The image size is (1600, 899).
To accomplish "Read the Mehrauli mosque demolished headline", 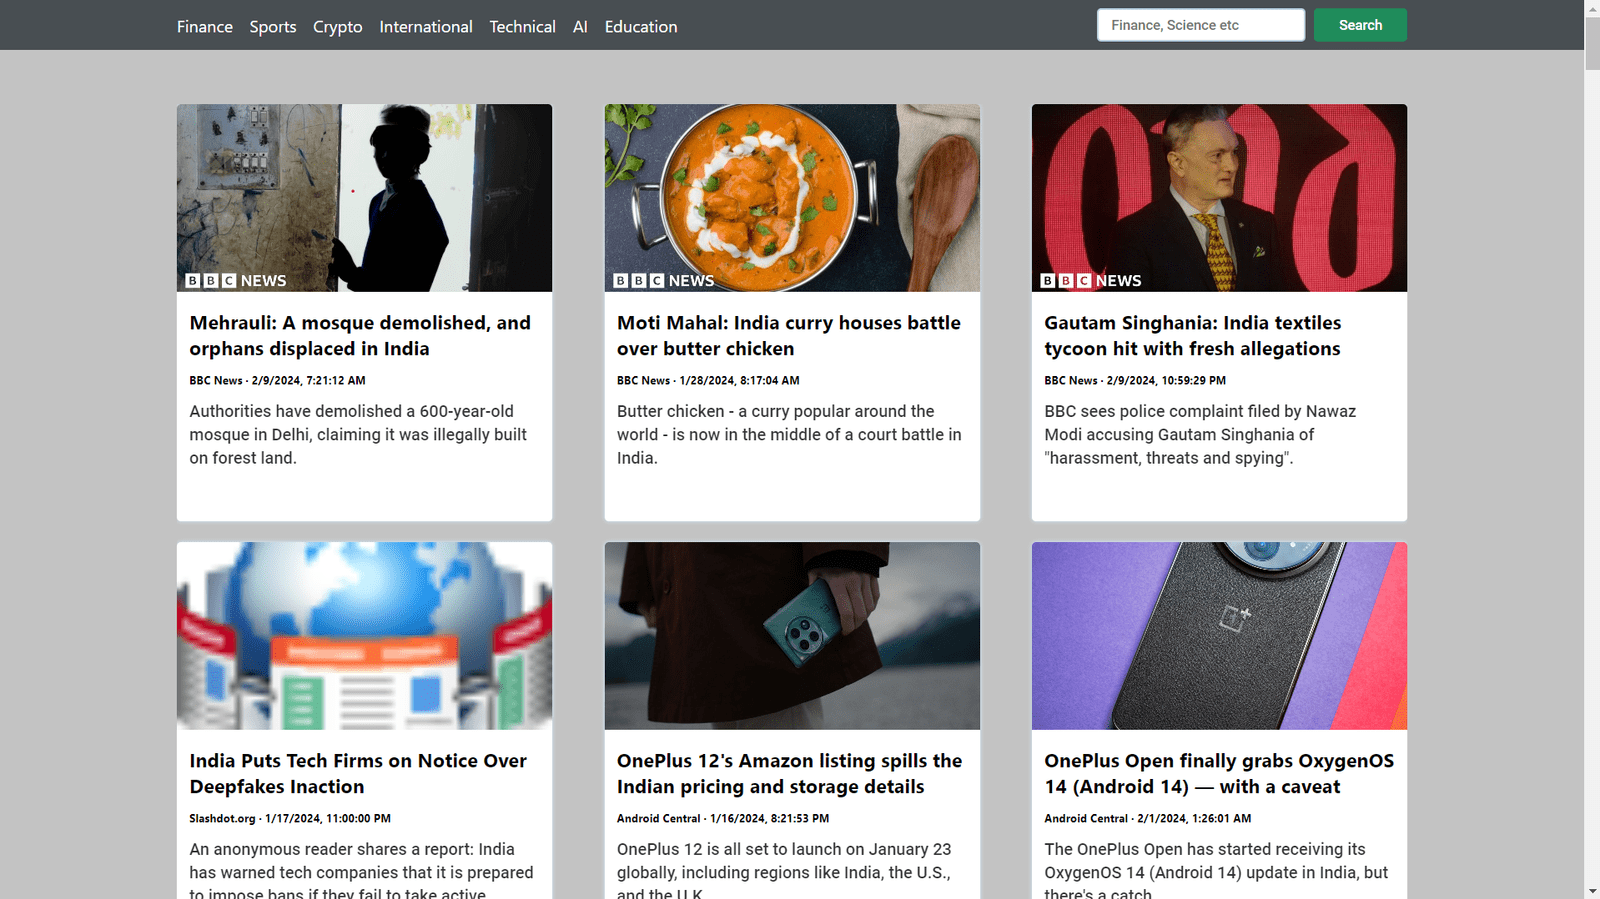I will tap(360, 336).
